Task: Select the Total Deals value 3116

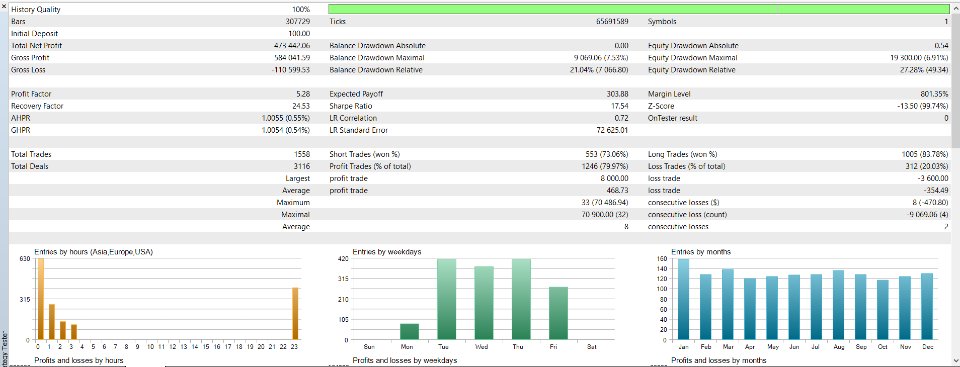Action: coord(302,167)
